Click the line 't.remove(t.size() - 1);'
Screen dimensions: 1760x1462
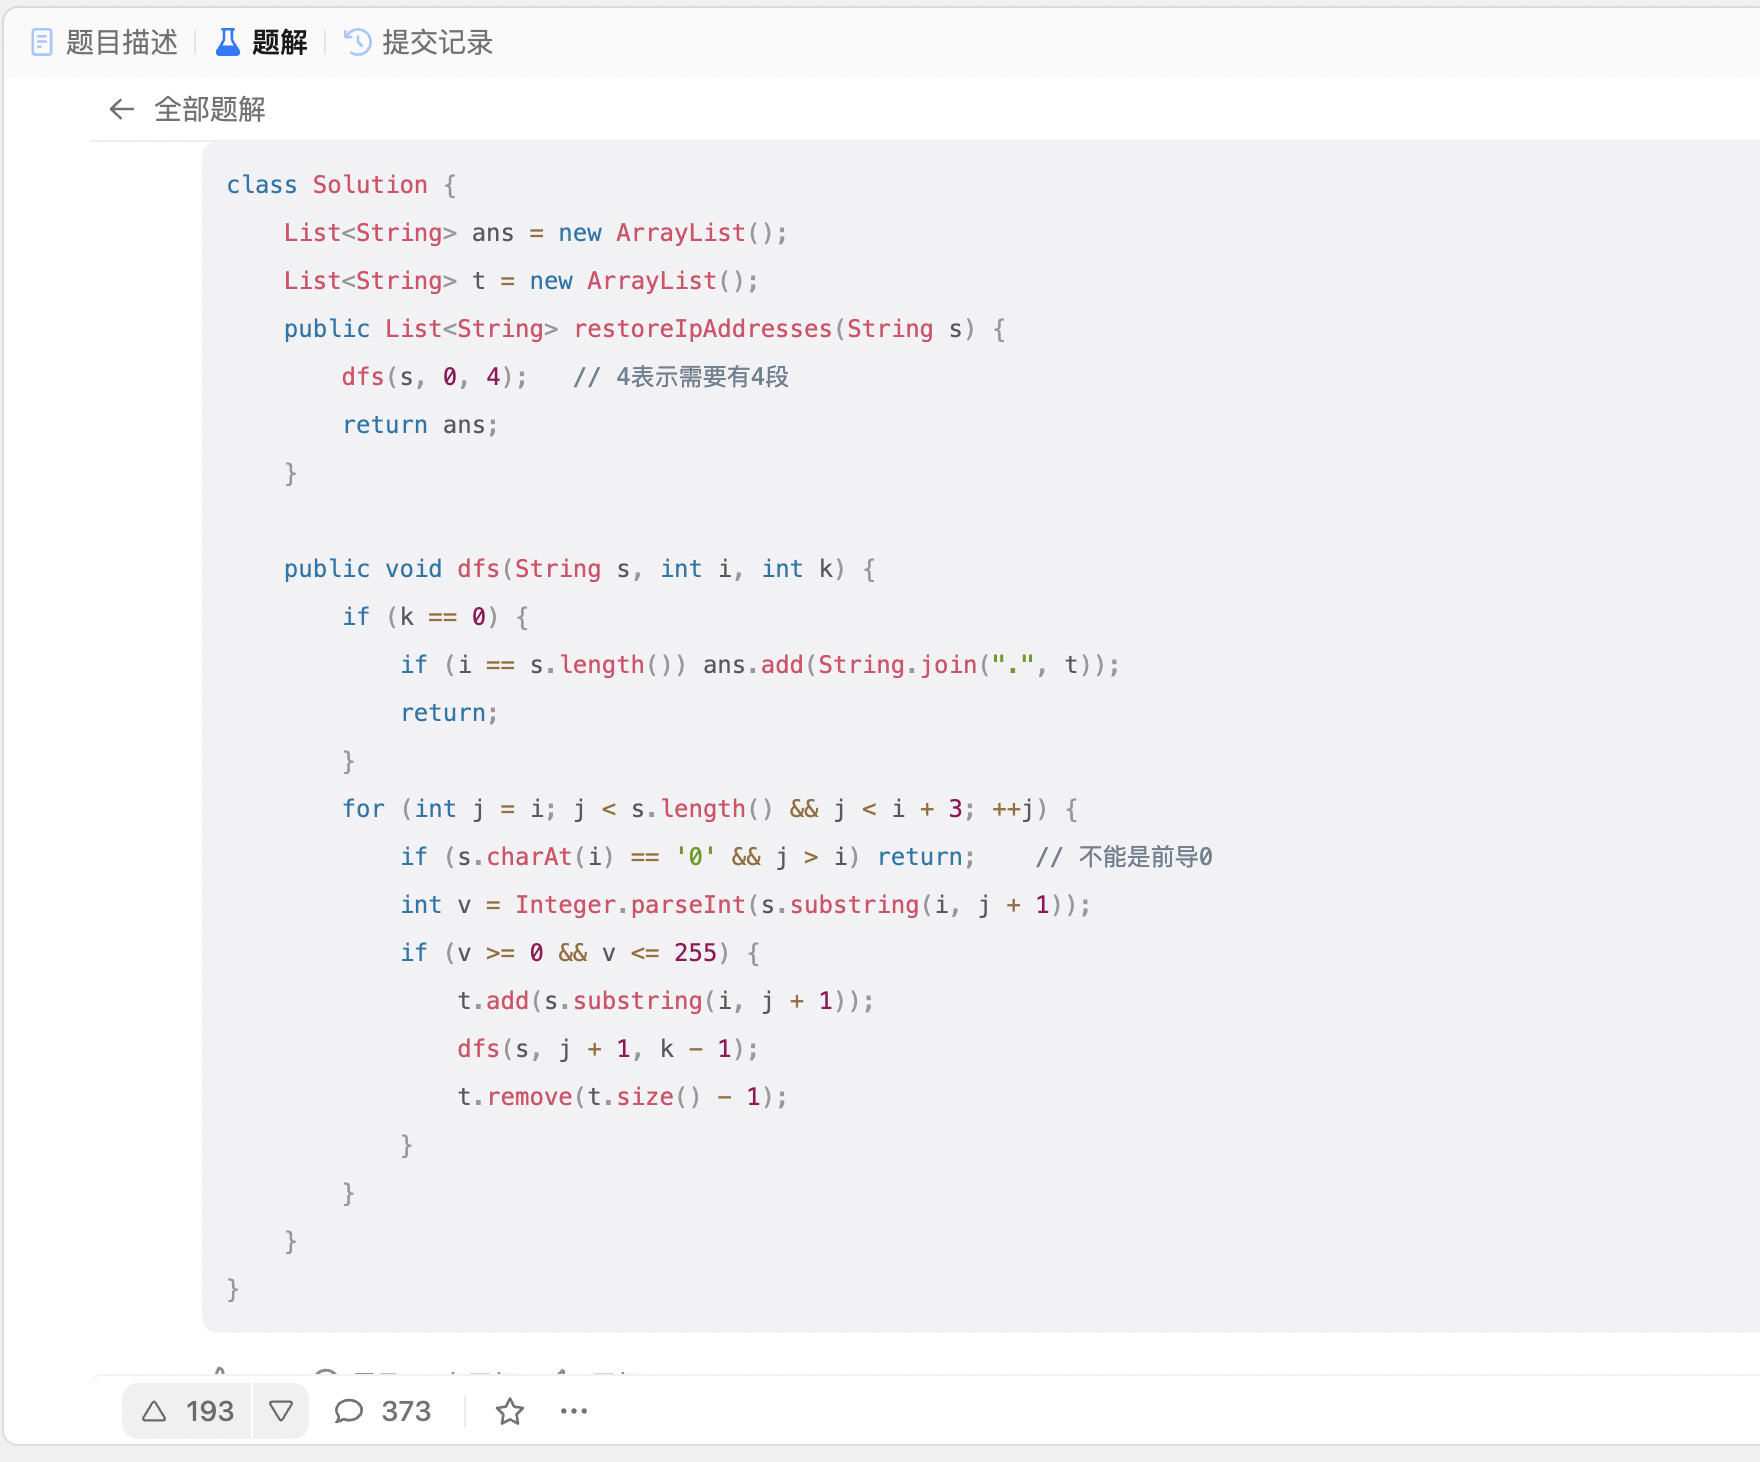click(622, 1097)
